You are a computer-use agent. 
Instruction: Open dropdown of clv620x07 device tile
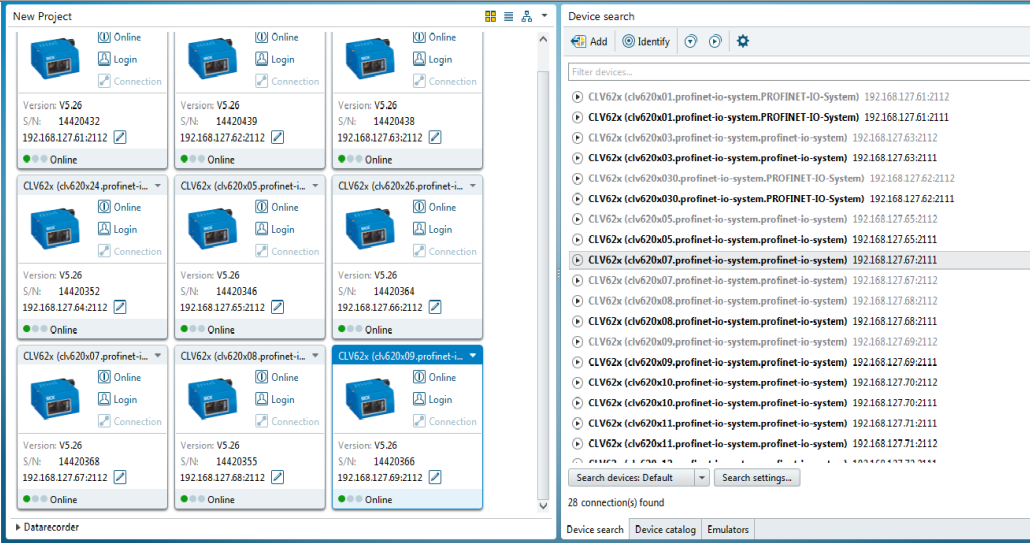tap(158, 357)
